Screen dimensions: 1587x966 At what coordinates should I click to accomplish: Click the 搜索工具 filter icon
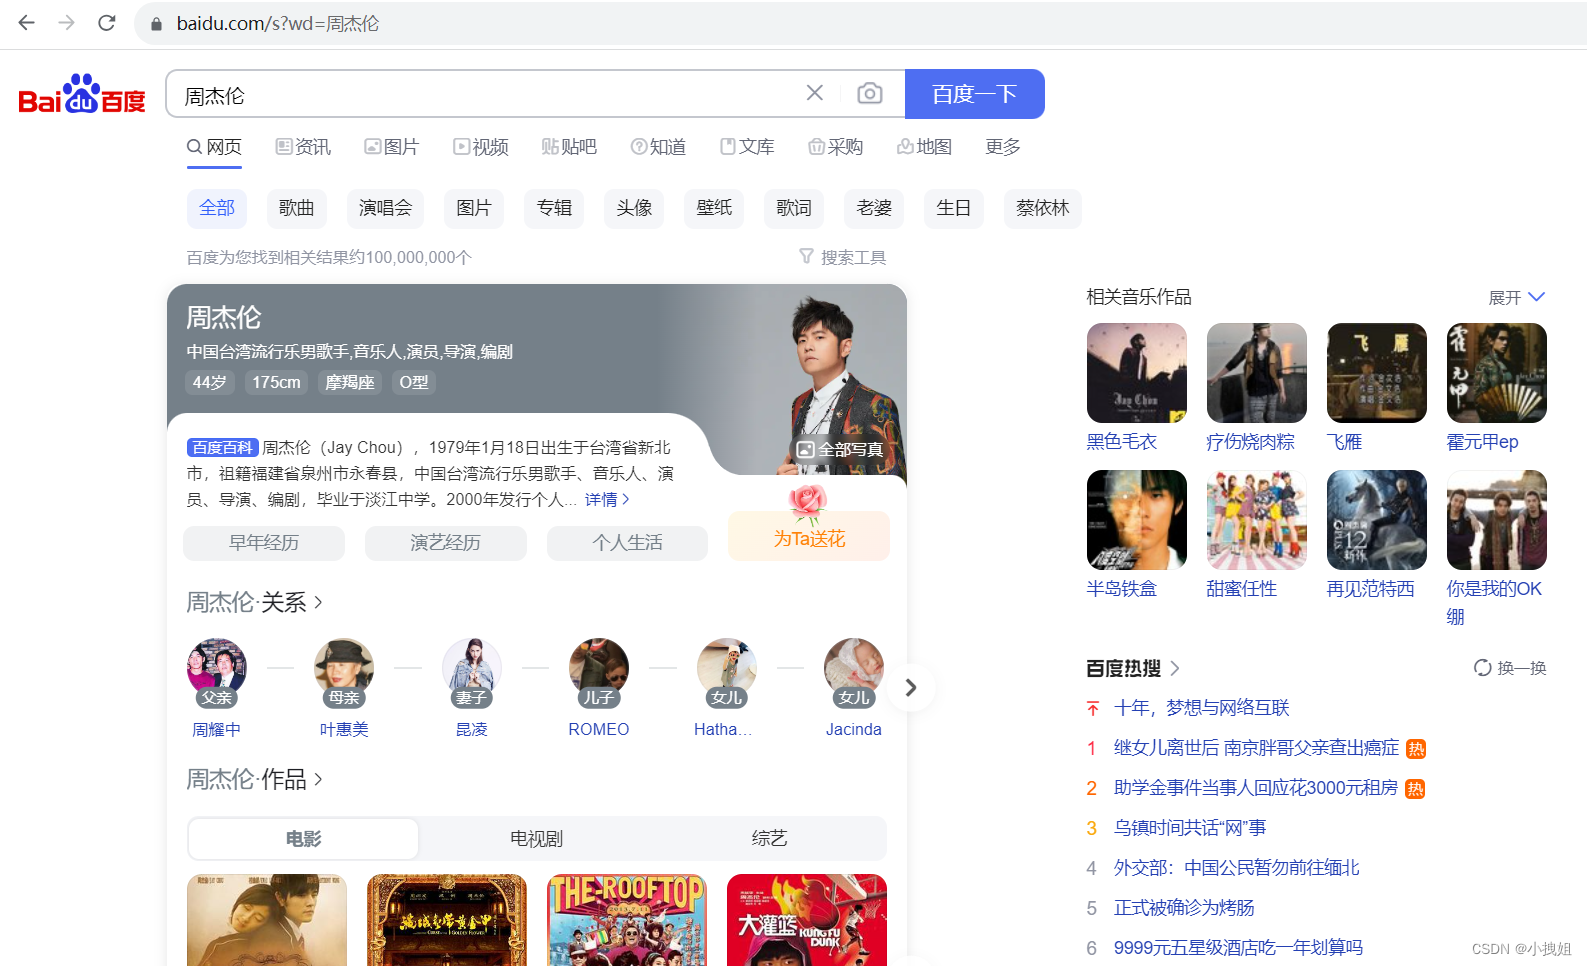[806, 256]
